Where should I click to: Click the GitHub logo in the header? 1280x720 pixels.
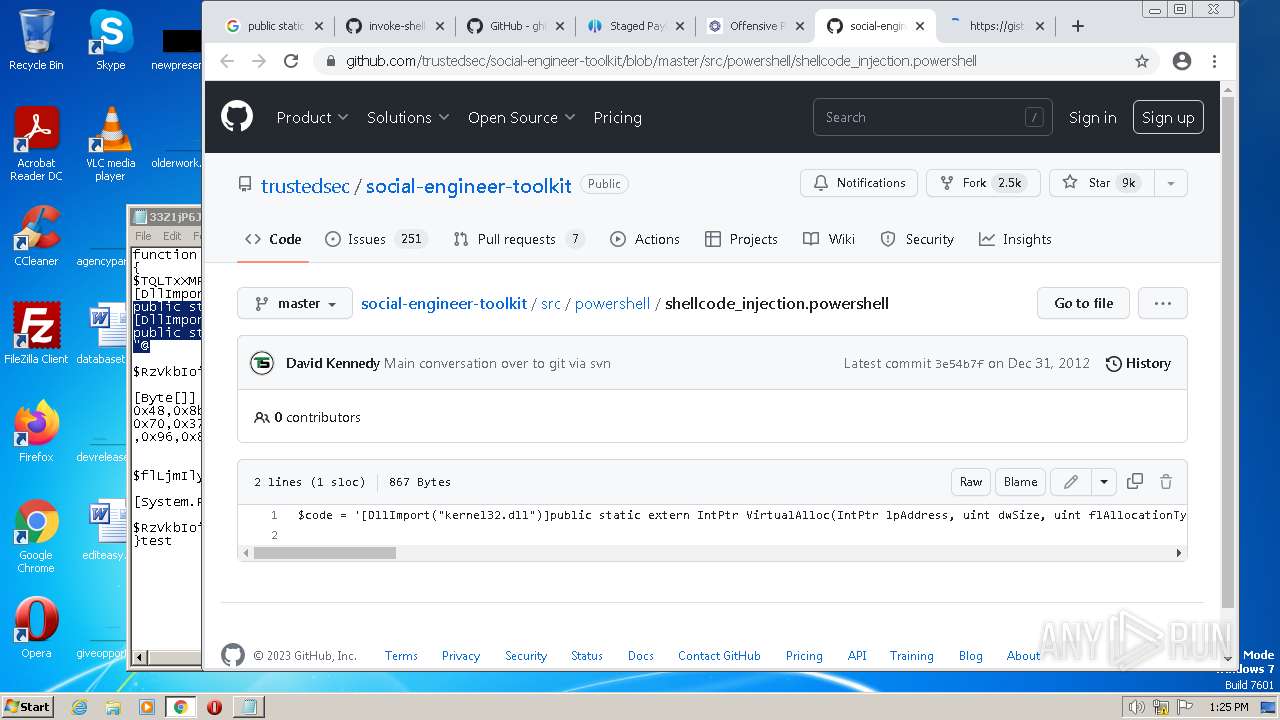(x=237, y=117)
